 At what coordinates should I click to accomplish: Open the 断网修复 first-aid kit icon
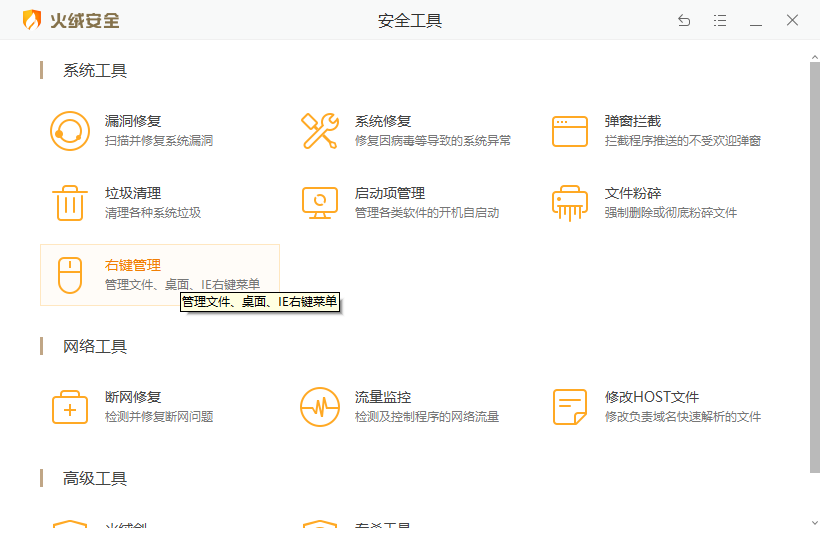[70, 407]
